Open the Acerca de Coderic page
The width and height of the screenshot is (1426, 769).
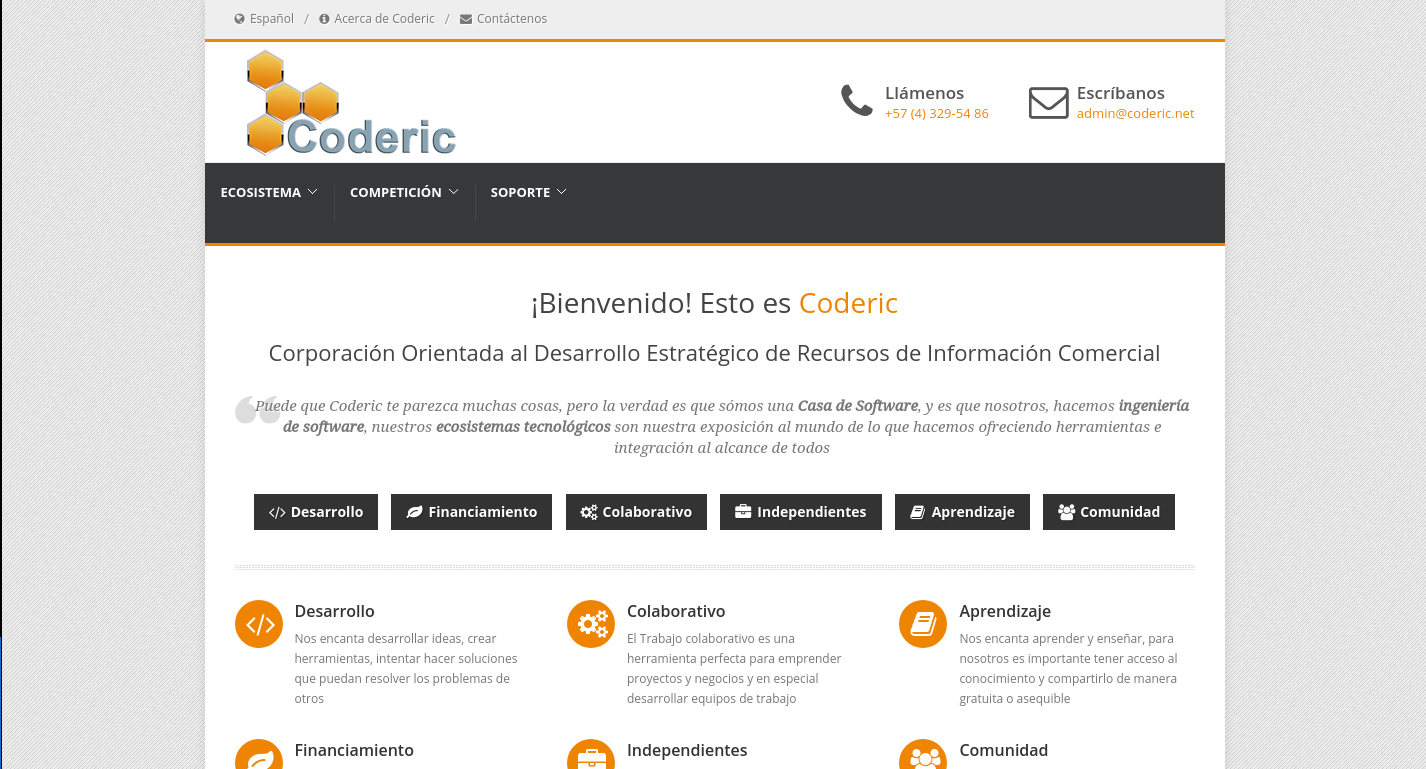384,19
